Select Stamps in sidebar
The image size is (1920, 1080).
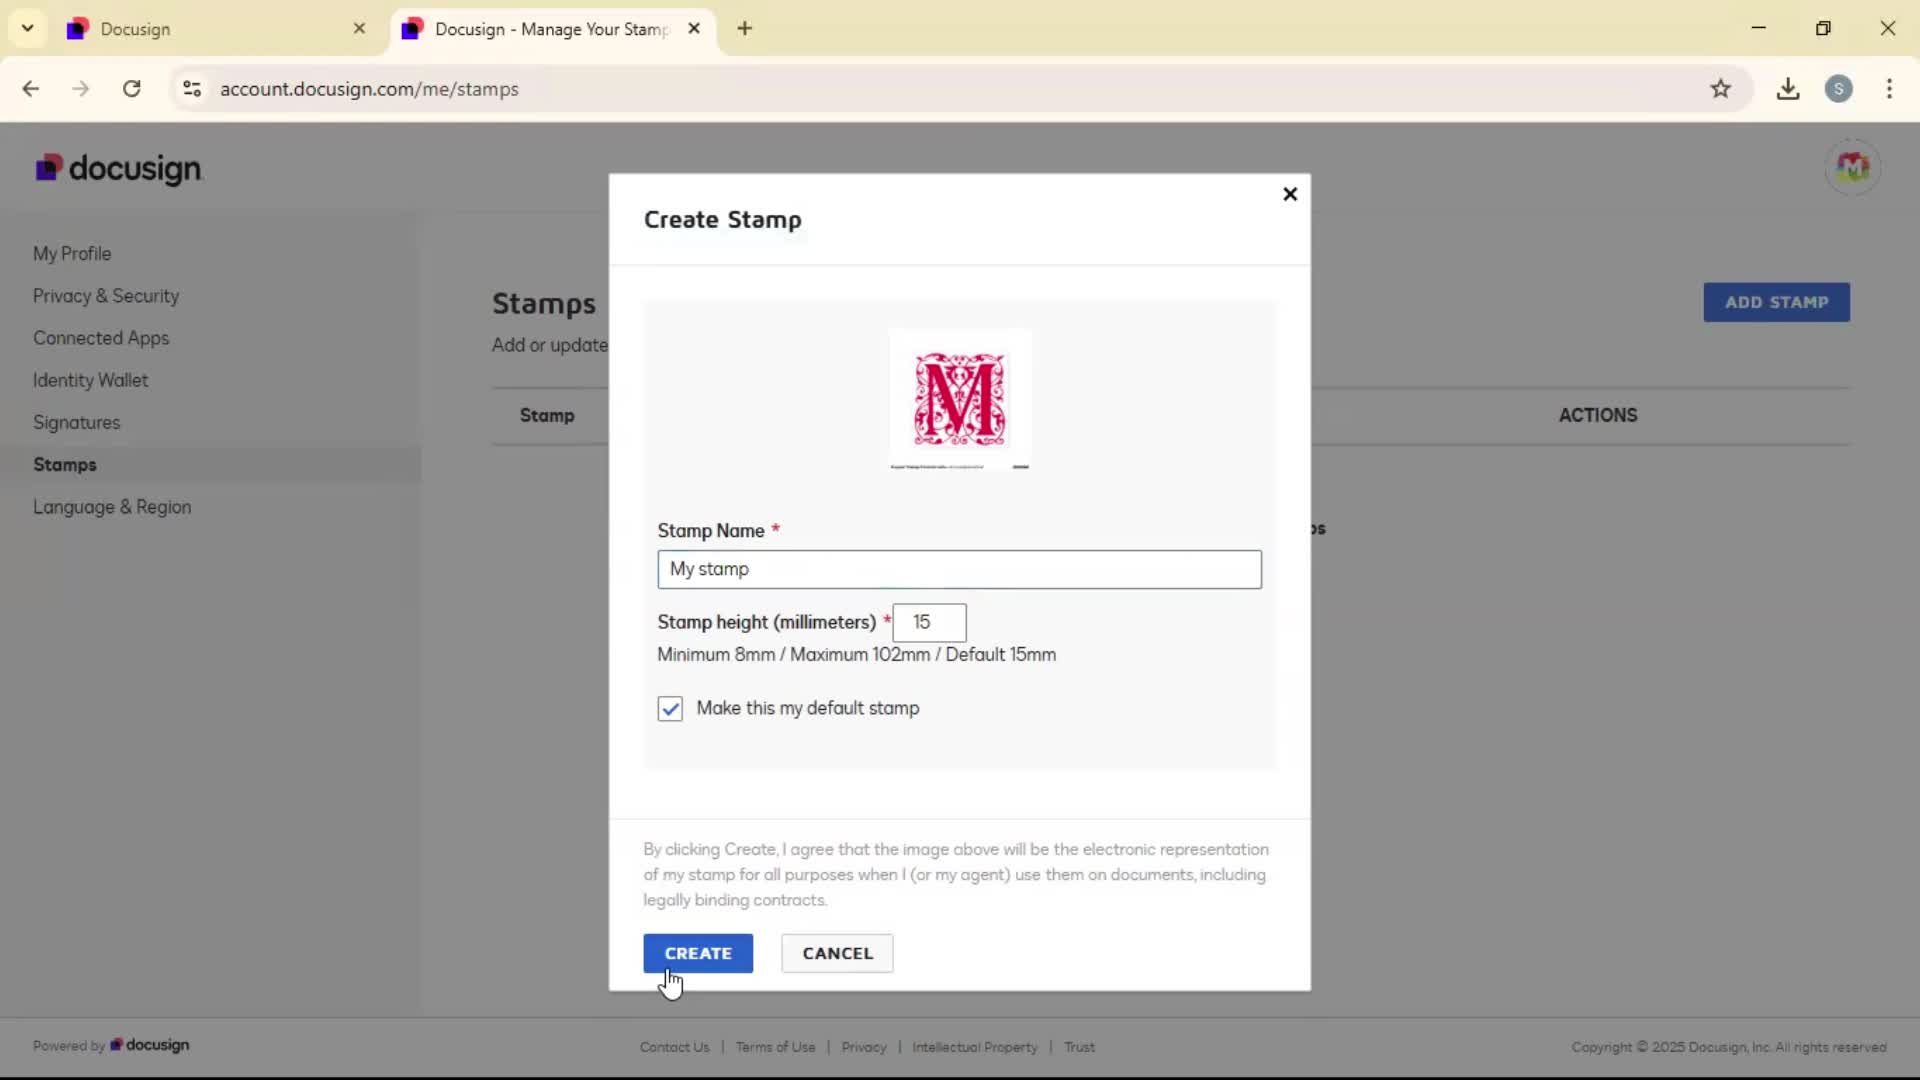tap(65, 465)
